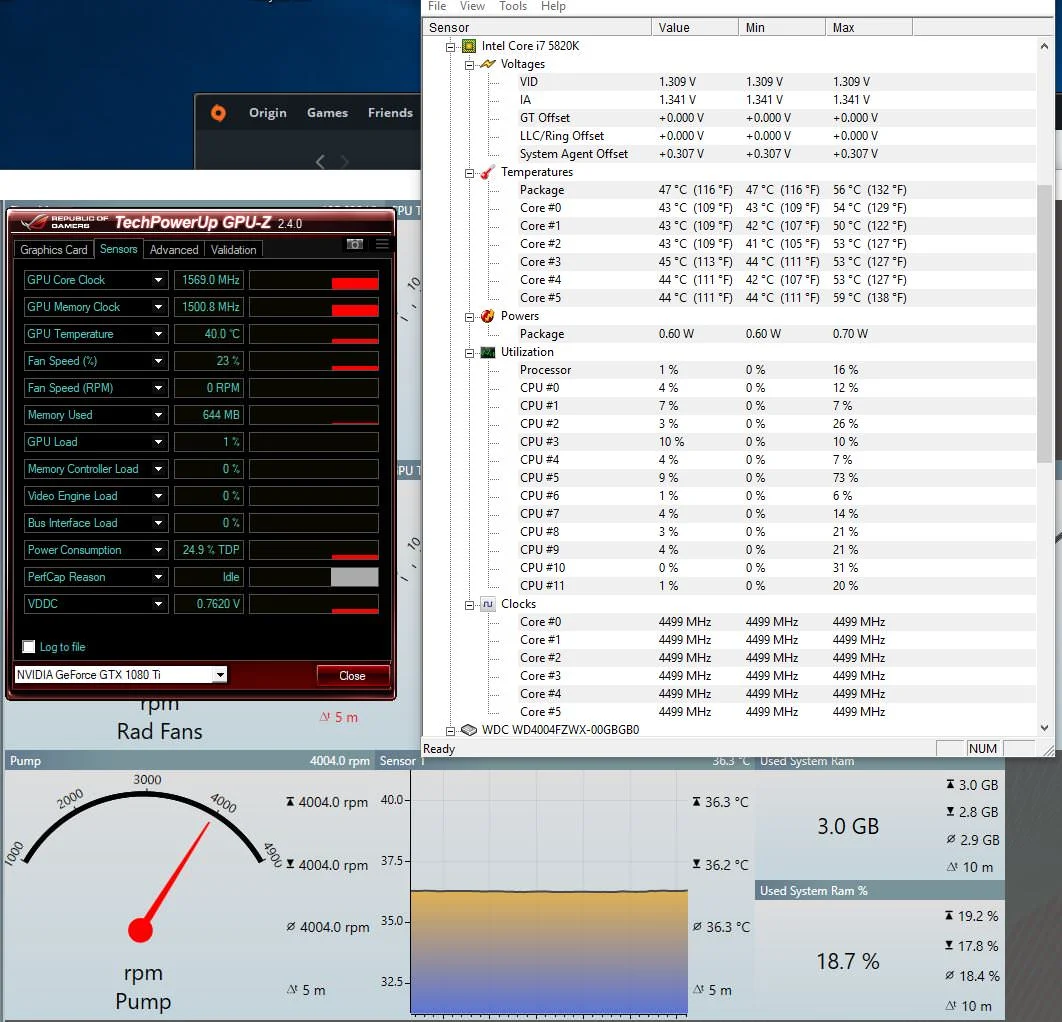This screenshot has height=1022, width=1062.
Task: Open the Power Consumption sensor dropdown
Action: click(x=158, y=550)
